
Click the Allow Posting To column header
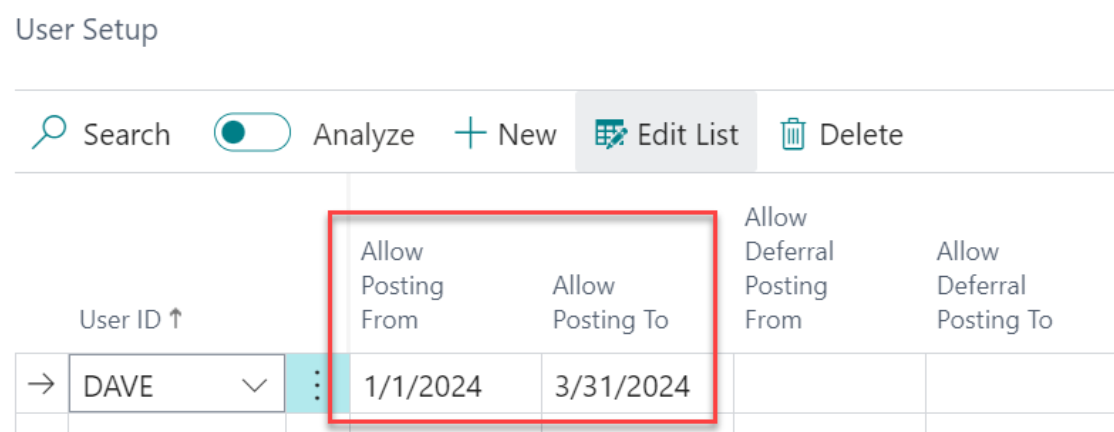coord(611,303)
